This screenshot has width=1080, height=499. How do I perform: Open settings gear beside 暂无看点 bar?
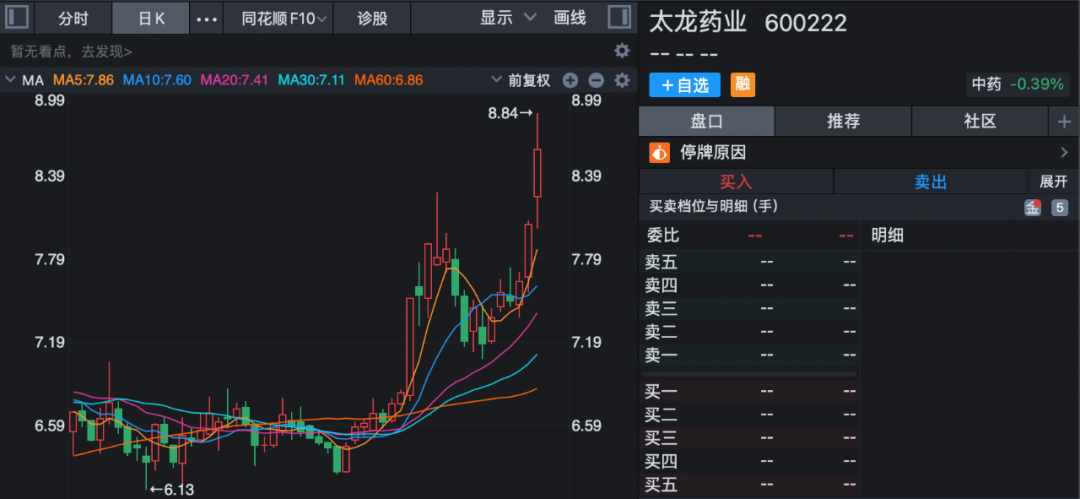[622, 51]
